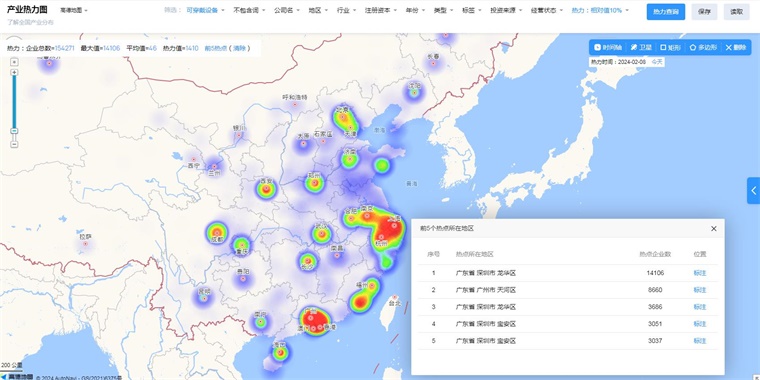Viewport: 760px width, 380px height.
Task: Click the 热力查询 button
Action: tap(665, 12)
